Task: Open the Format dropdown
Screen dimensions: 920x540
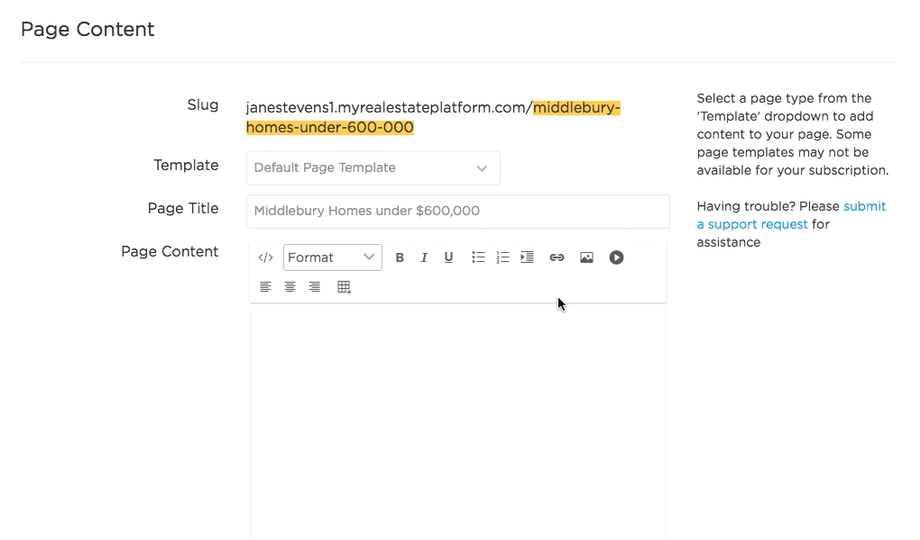Action: point(333,258)
